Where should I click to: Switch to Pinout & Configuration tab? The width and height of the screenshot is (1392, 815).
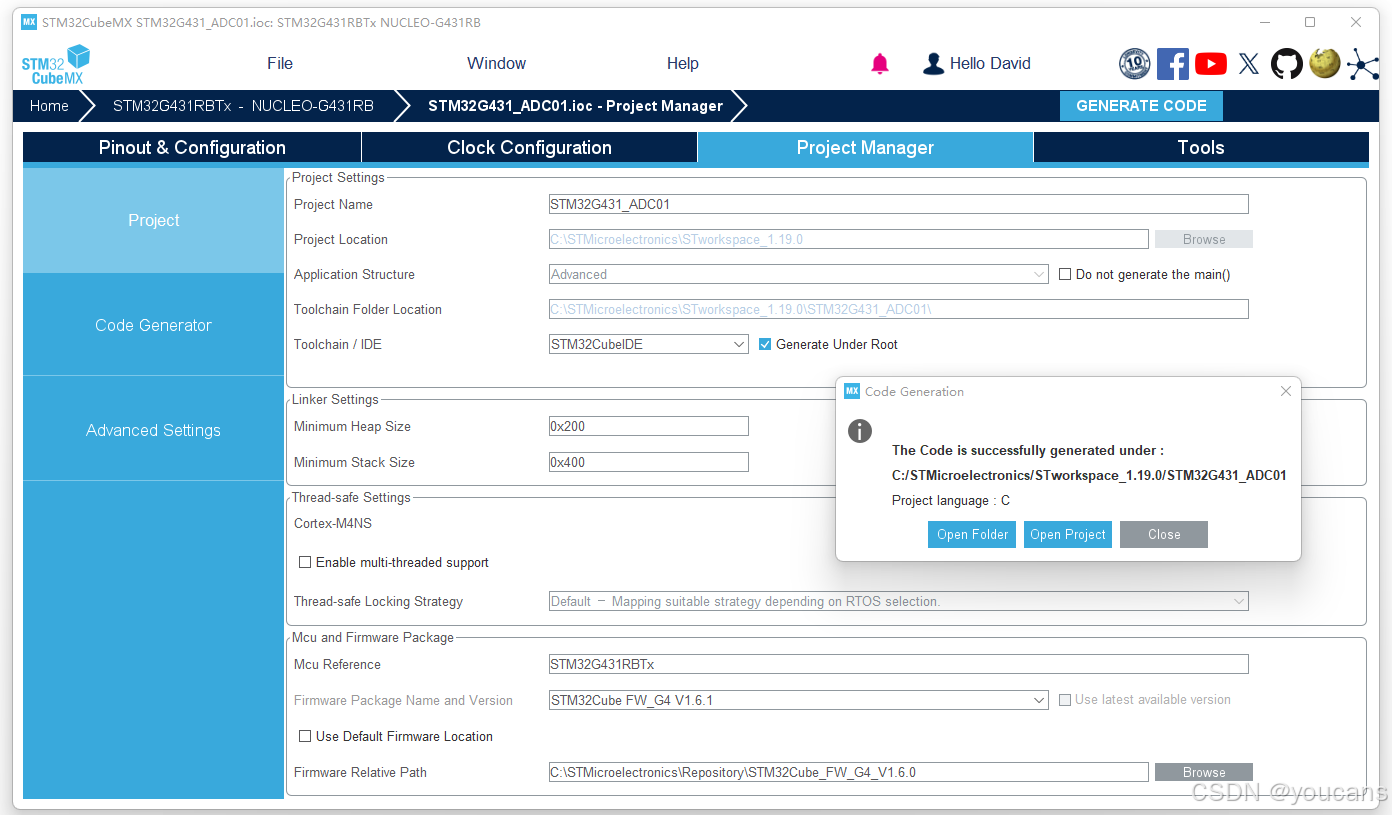click(192, 148)
